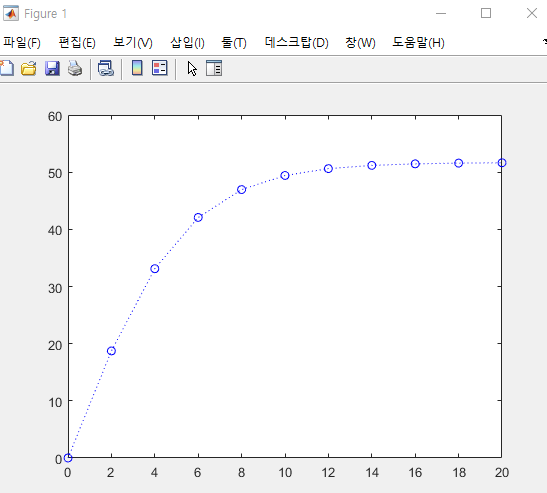Open the 보기(V) menu

coord(133,43)
